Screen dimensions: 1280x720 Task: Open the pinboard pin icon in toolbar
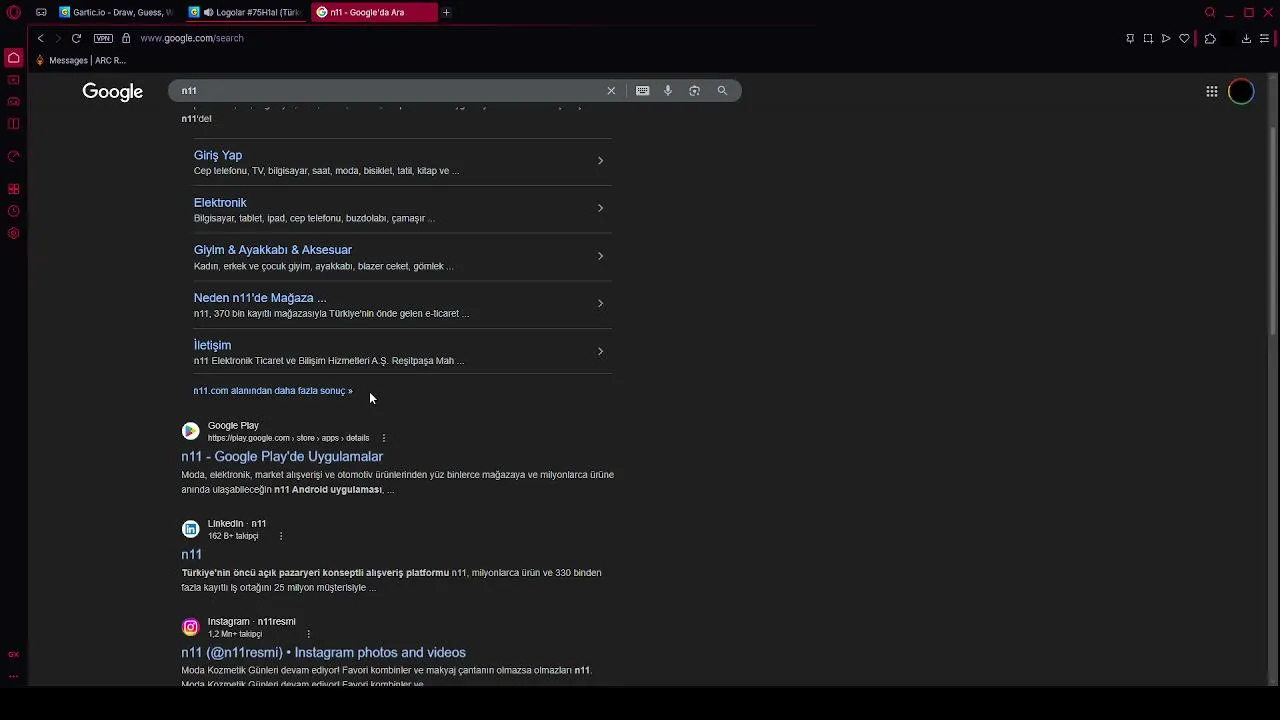click(1130, 38)
